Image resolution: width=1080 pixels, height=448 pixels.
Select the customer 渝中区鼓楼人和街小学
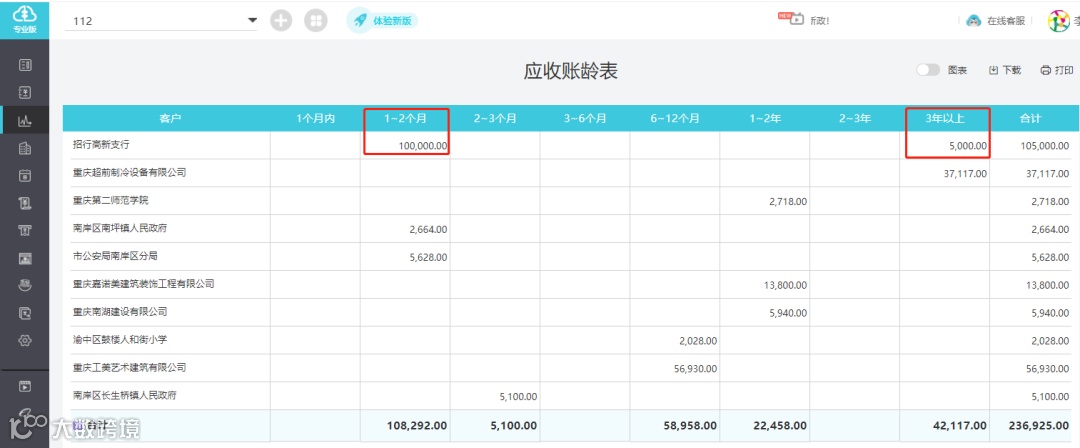(120, 339)
